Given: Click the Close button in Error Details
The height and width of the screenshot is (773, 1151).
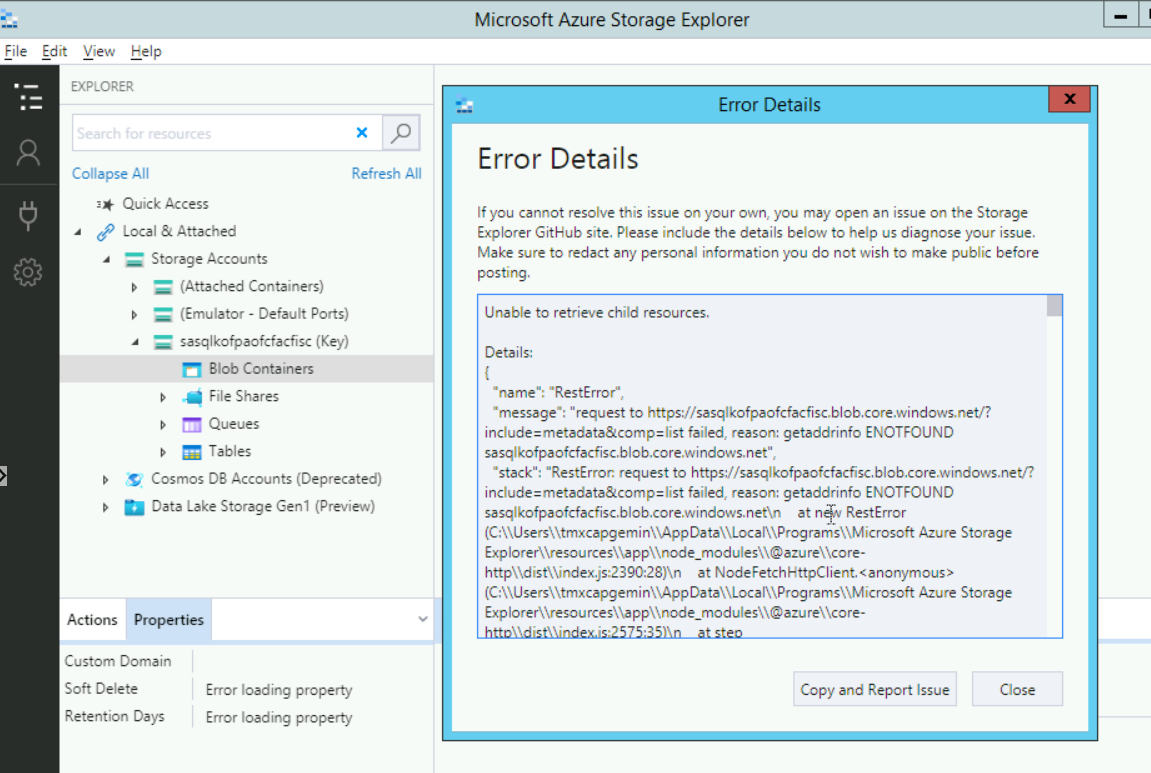Looking at the screenshot, I should [1017, 689].
